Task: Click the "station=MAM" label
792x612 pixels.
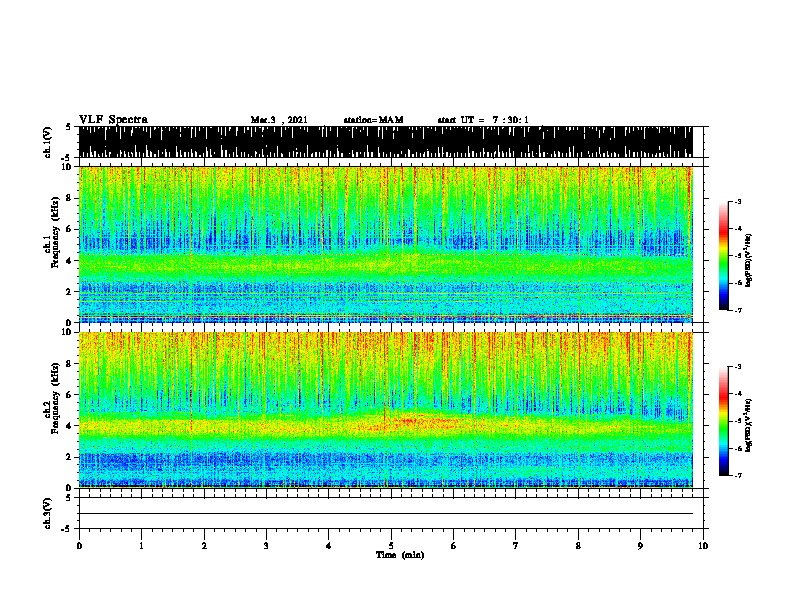Action: (x=373, y=120)
